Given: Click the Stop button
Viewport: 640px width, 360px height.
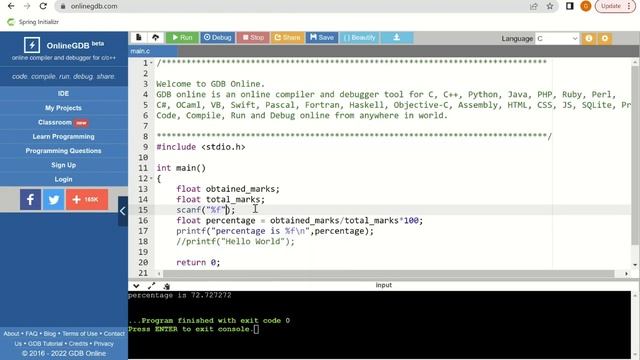Looking at the screenshot, I should pos(253,38).
